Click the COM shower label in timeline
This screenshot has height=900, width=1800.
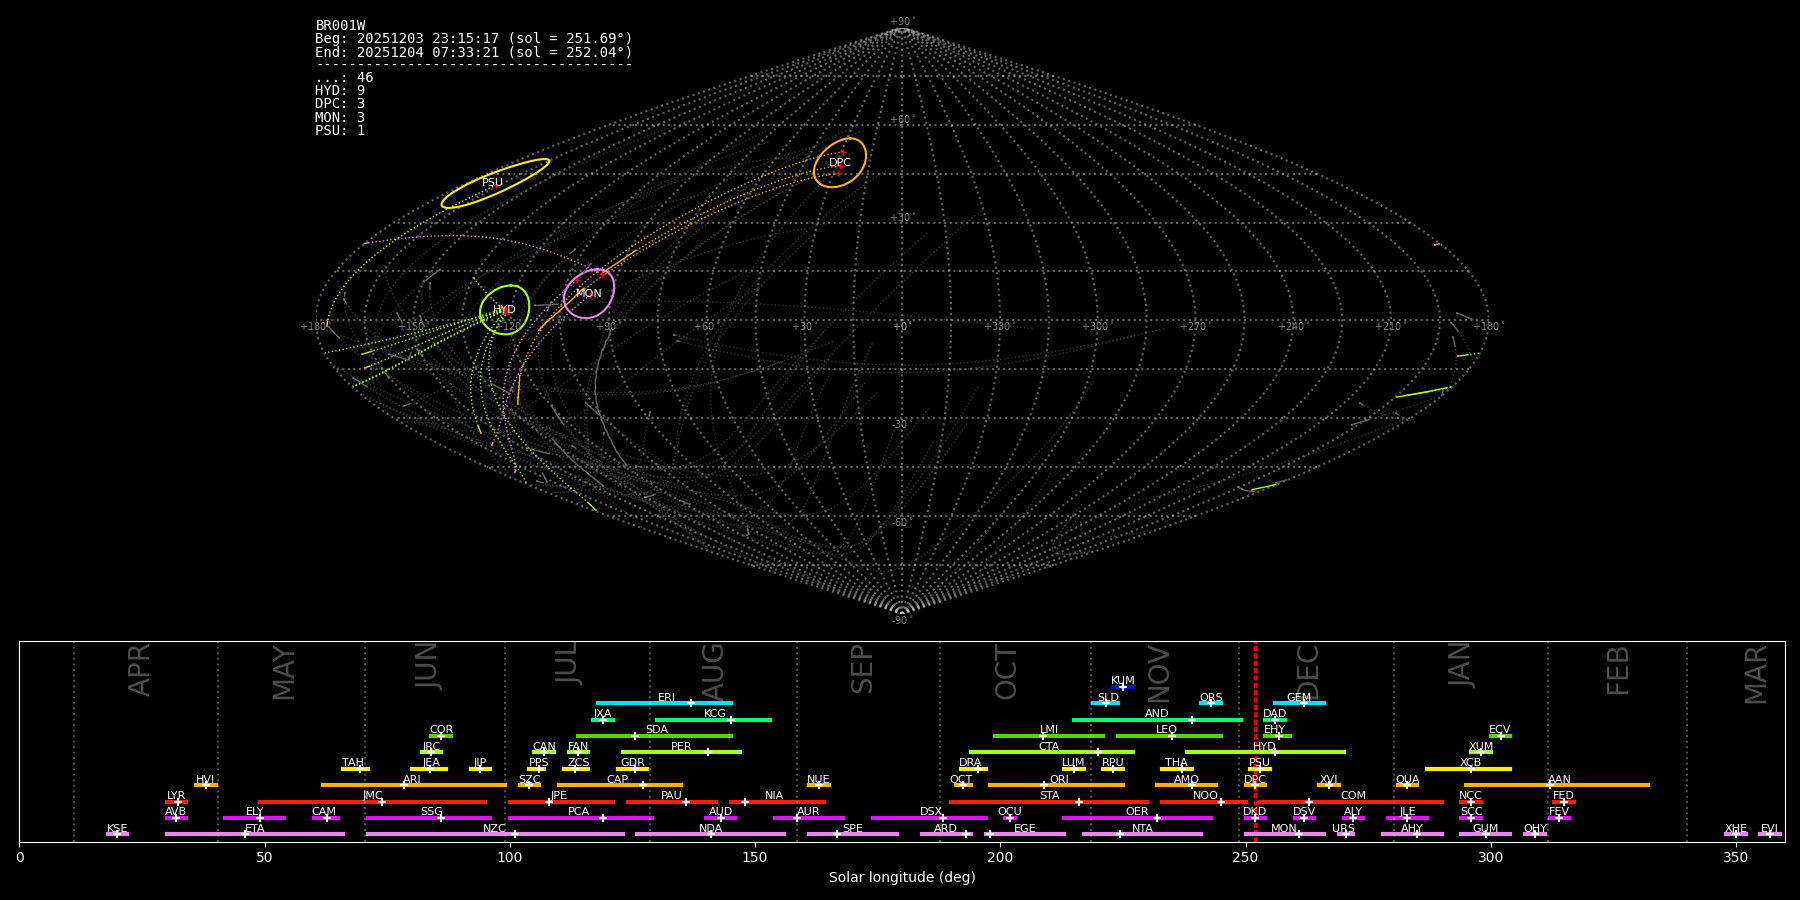click(x=1353, y=796)
